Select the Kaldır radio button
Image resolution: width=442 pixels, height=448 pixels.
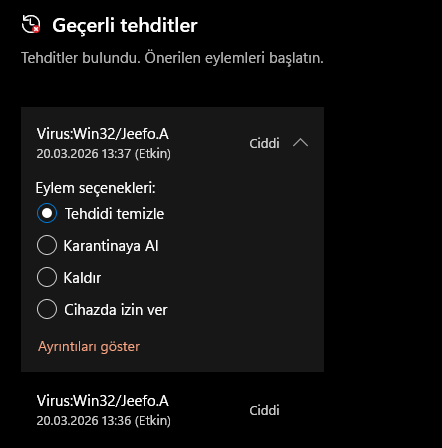(x=47, y=277)
